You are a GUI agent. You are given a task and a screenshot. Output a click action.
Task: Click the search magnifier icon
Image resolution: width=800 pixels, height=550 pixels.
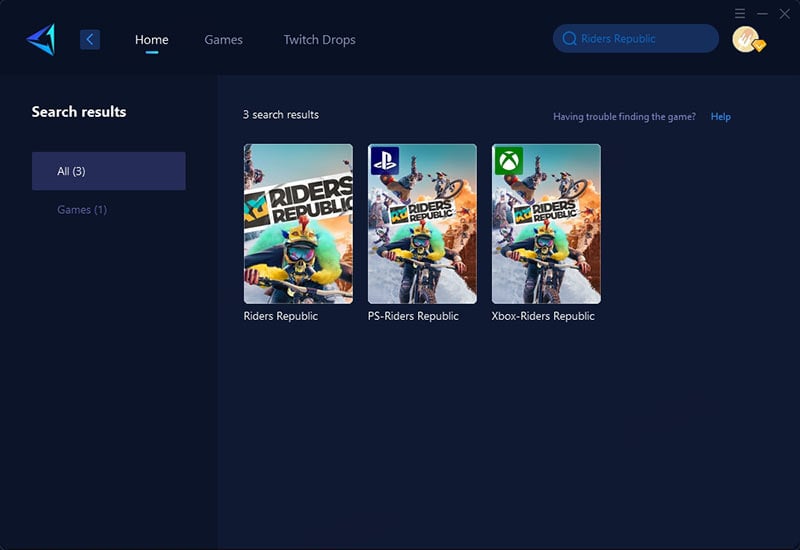point(569,39)
